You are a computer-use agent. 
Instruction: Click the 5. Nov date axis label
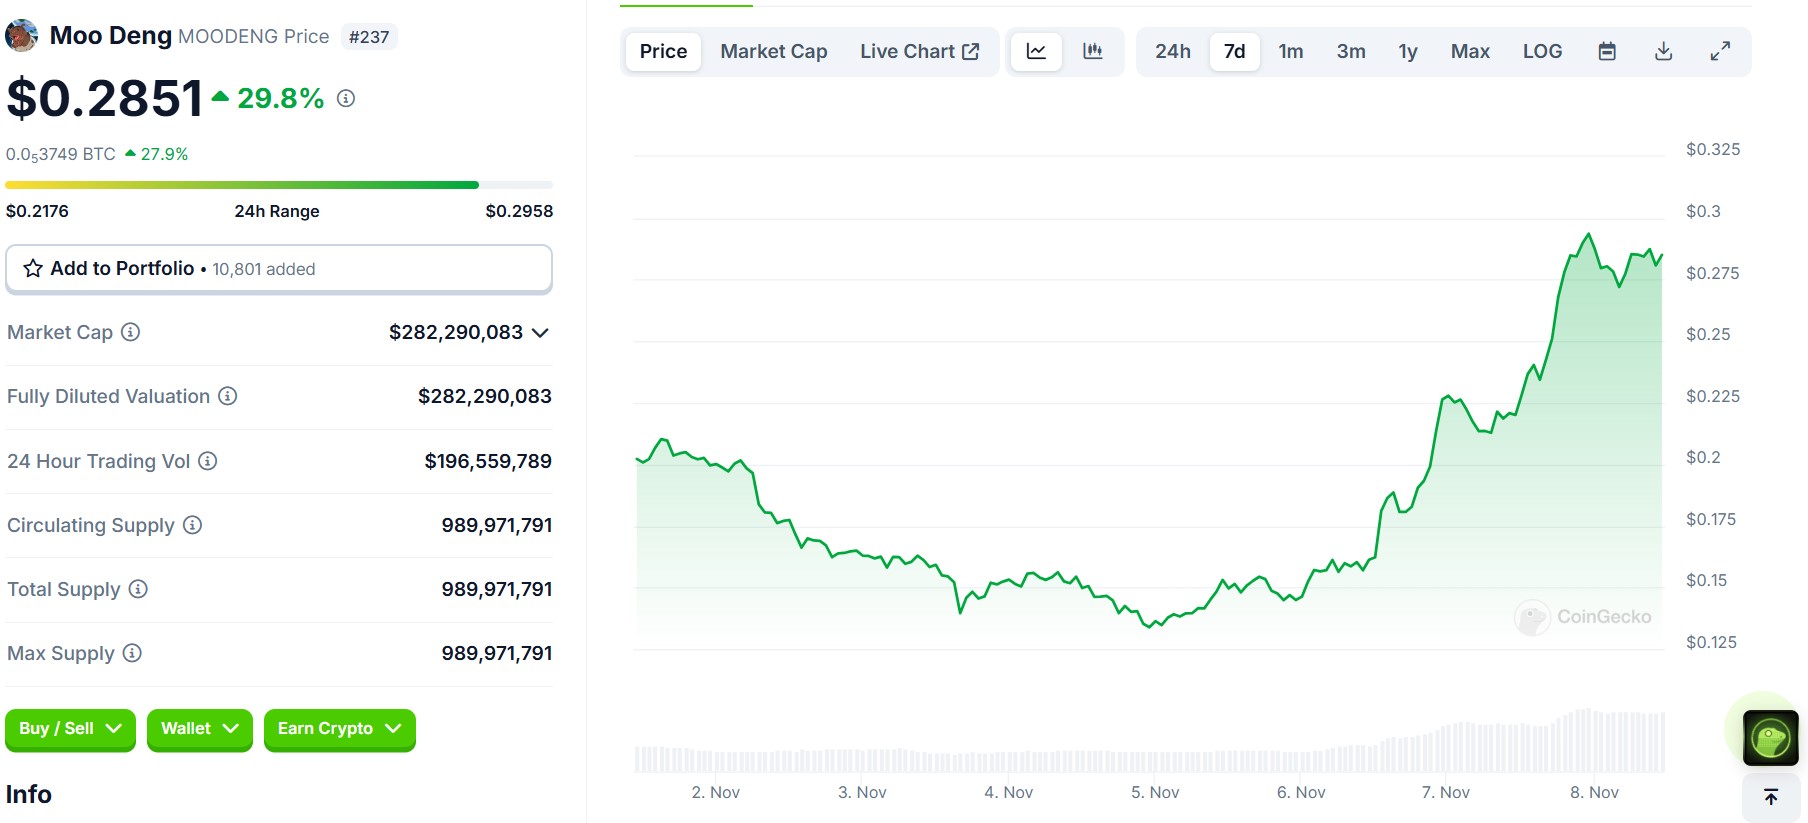(1155, 792)
